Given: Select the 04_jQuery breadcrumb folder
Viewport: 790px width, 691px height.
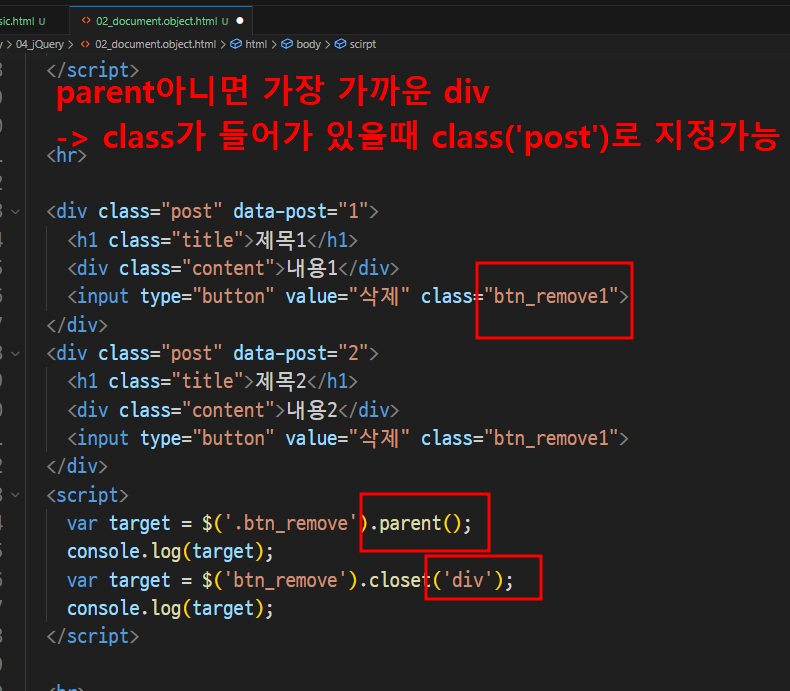Looking at the screenshot, I should (x=40, y=44).
